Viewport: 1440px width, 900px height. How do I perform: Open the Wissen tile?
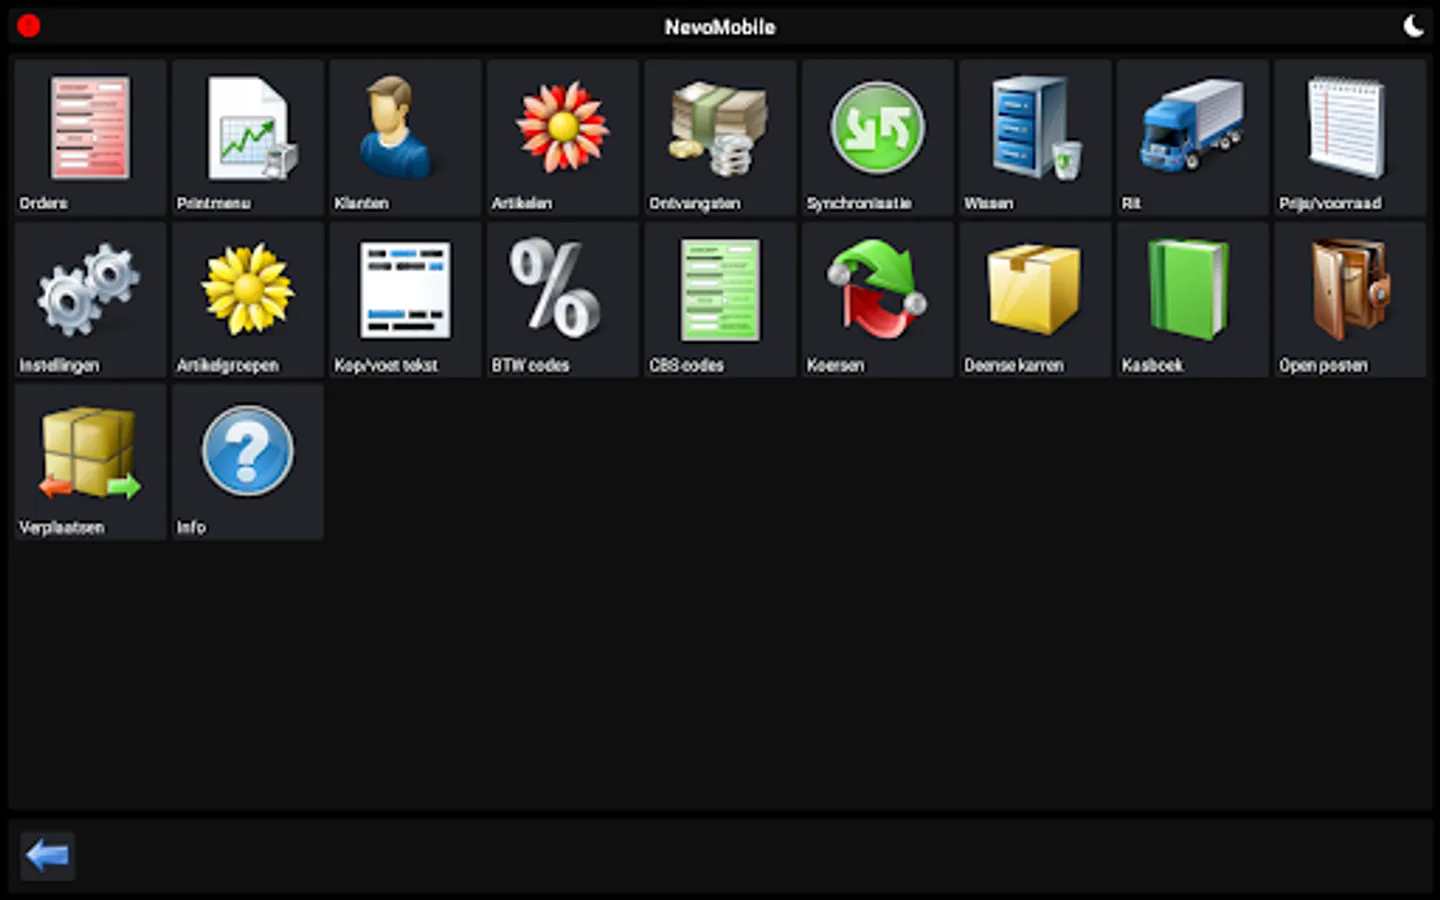click(1035, 137)
